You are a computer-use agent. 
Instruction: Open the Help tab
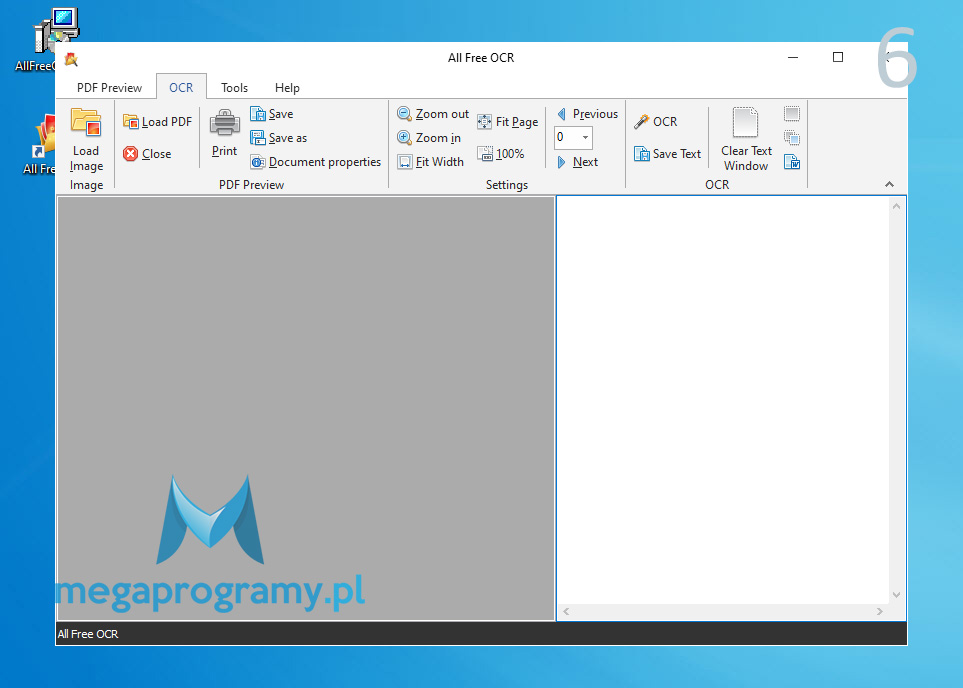tap(287, 87)
